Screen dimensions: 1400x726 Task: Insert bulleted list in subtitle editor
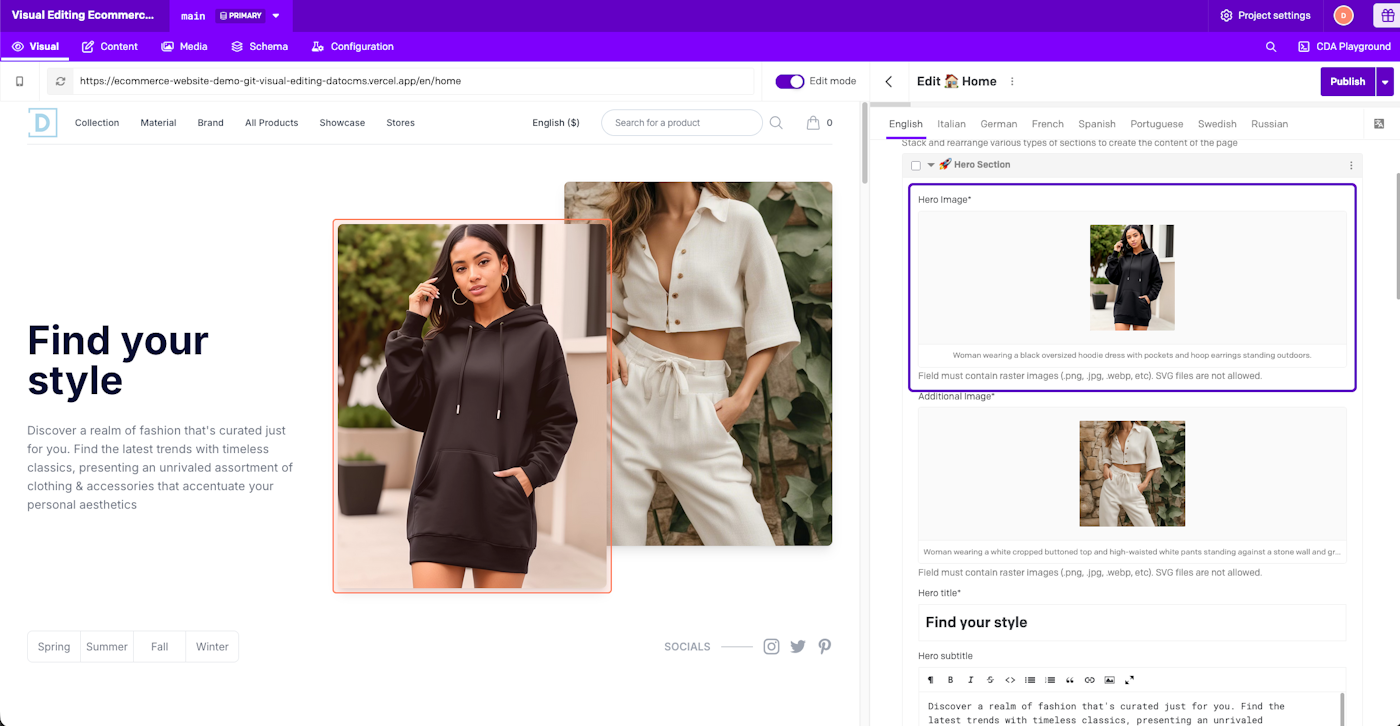[1030, 680]
